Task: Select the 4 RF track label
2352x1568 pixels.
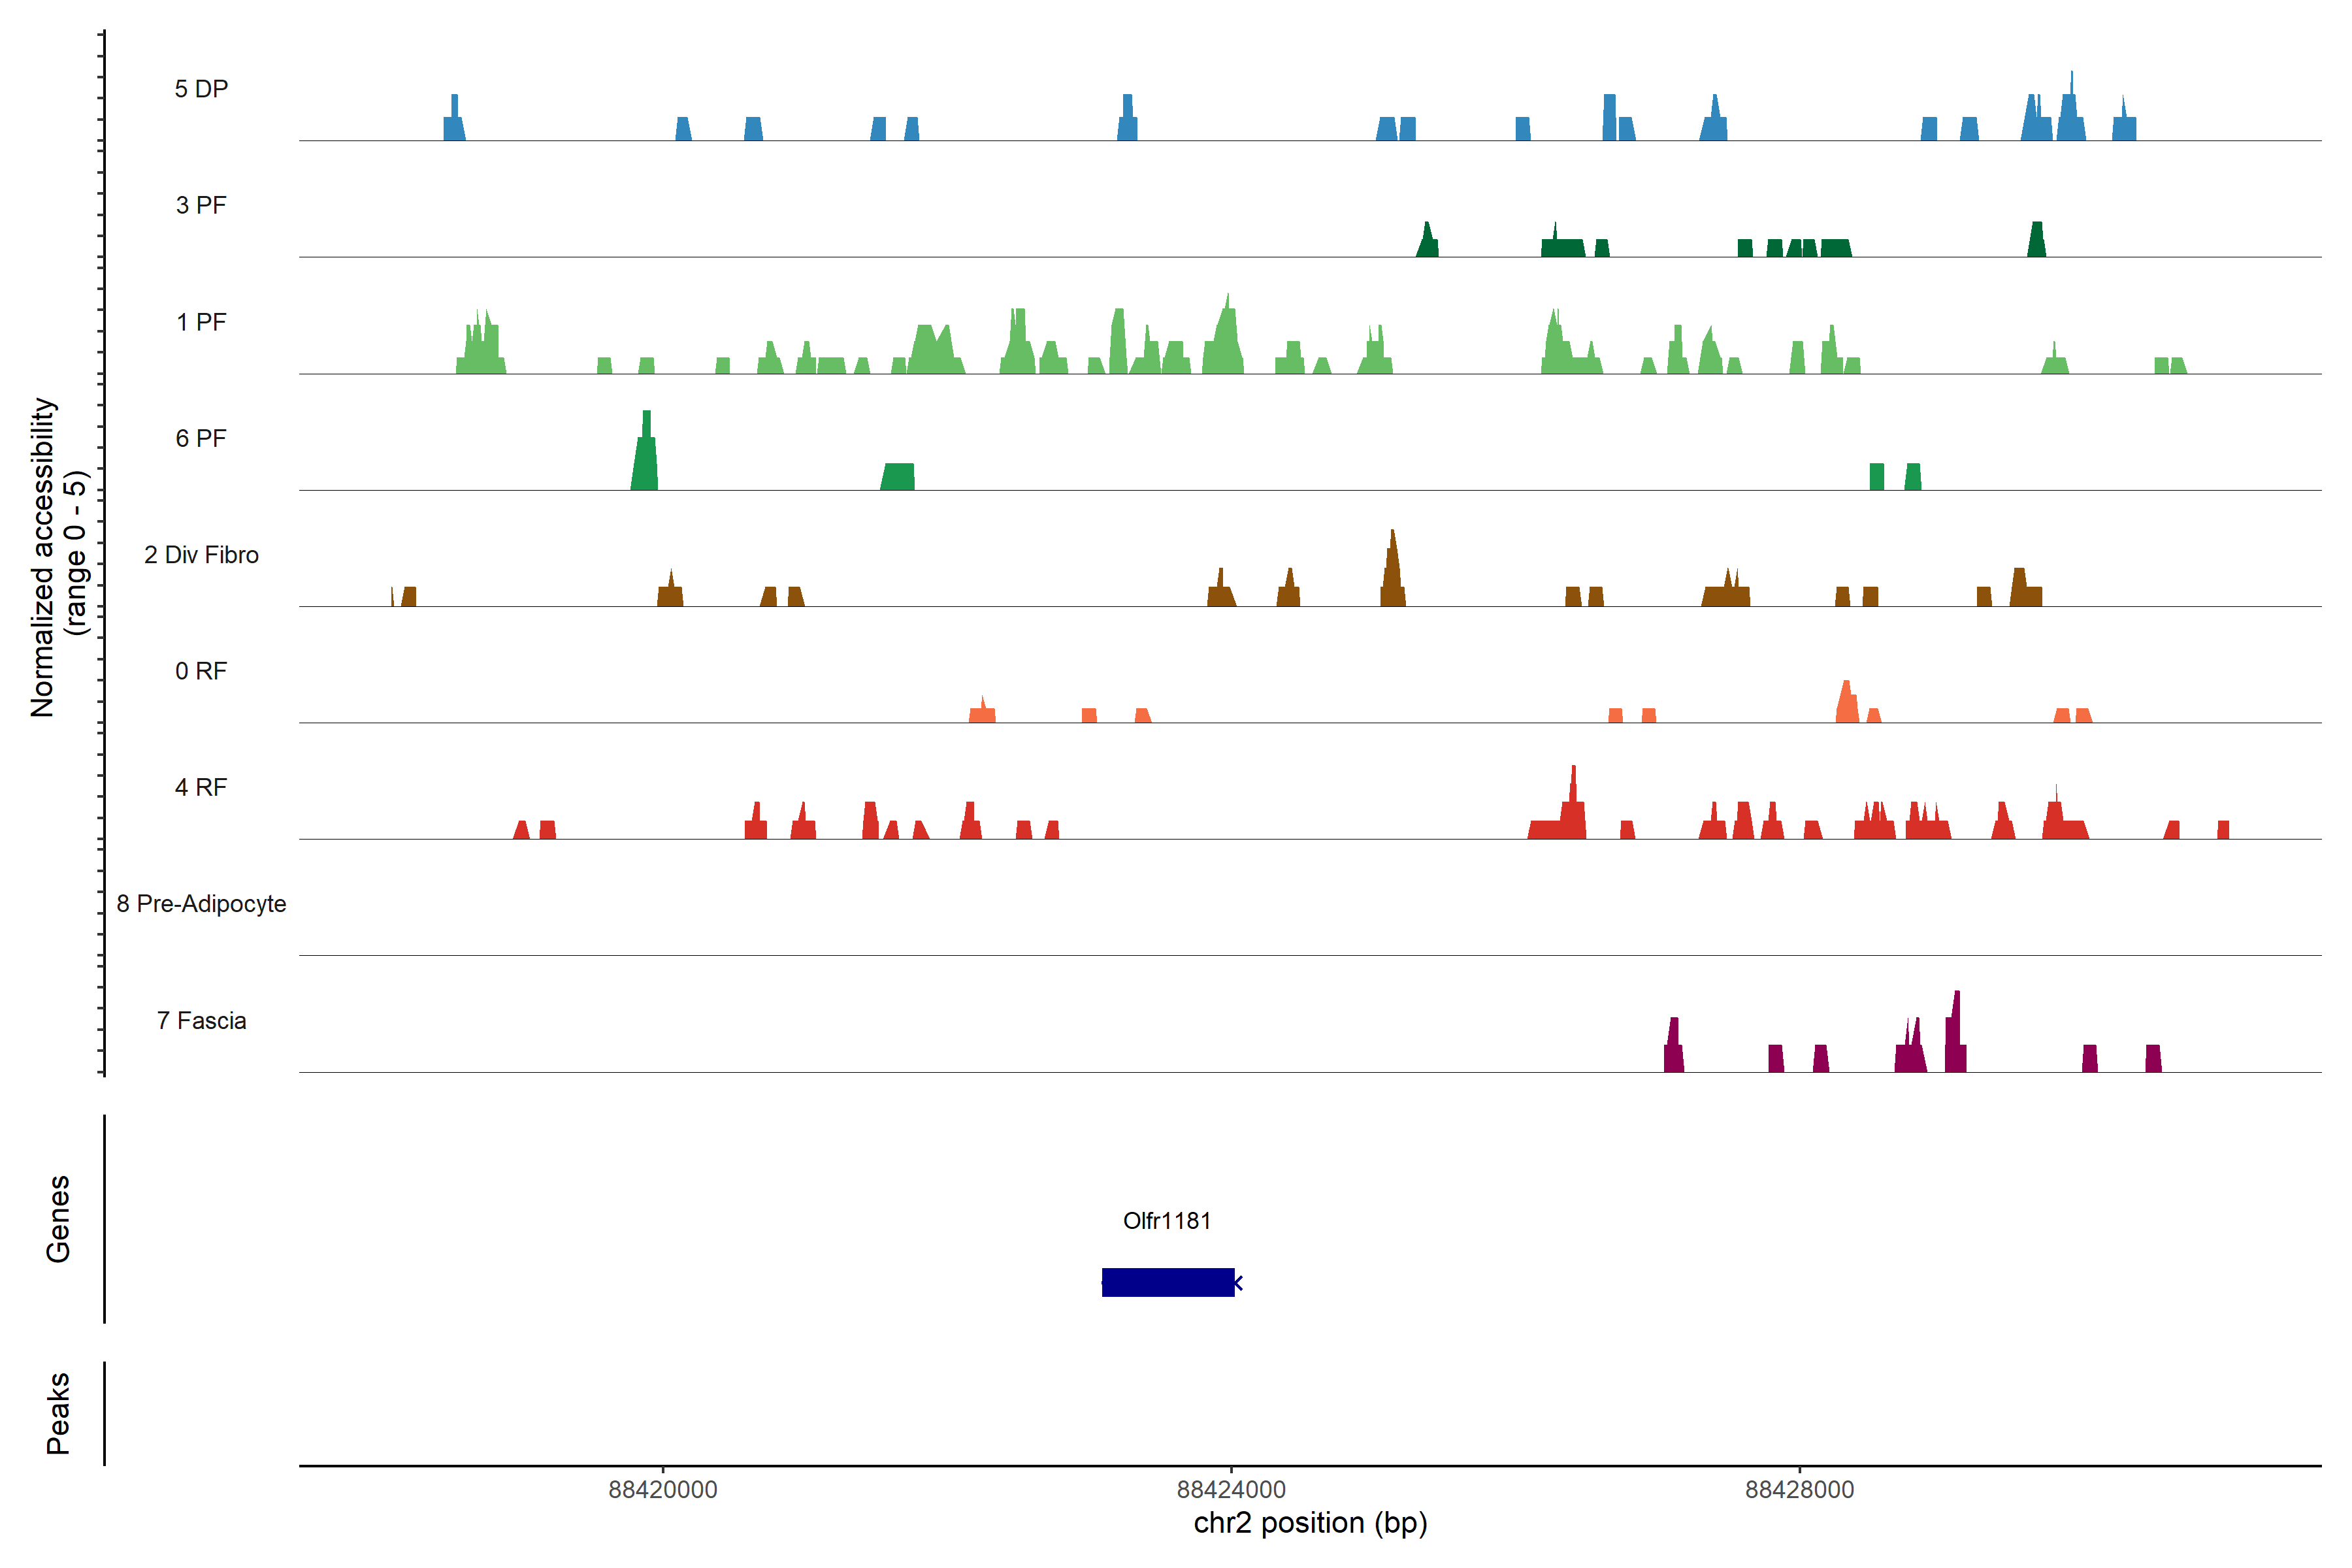Action: coord(201,787)
